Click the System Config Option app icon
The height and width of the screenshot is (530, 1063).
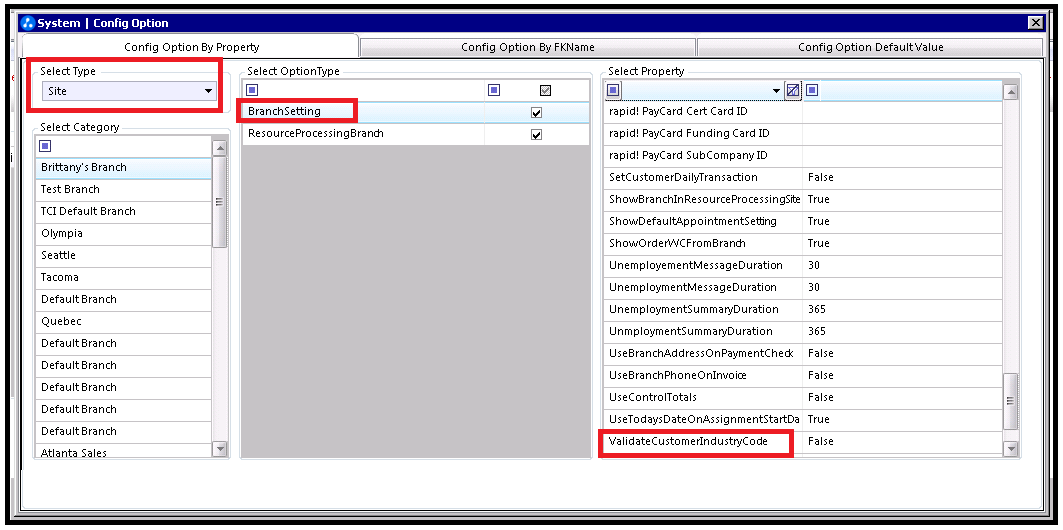(27, 23)
